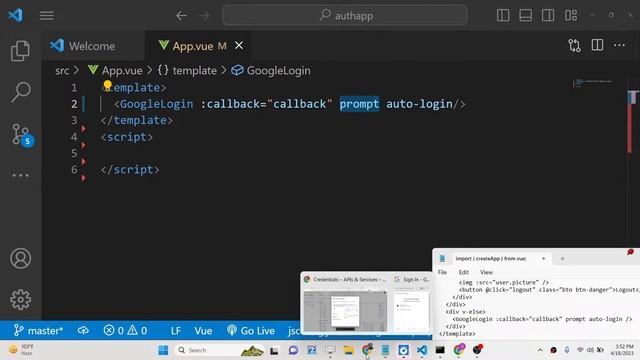
Task: Click the Windows Start button
Action: 163,350
